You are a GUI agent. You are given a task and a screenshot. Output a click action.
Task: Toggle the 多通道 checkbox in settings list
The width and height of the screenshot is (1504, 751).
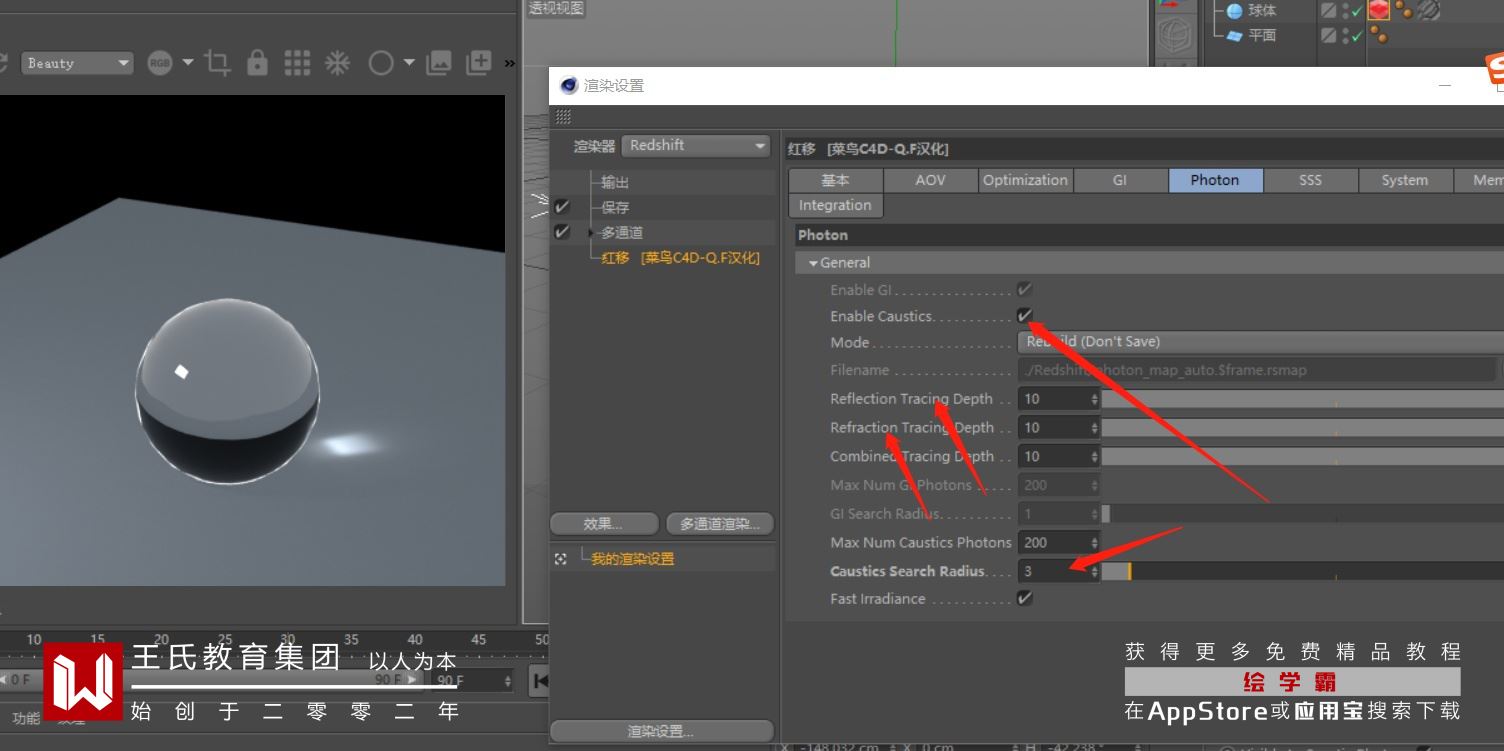pyautogui.click(x=562, y=232)
